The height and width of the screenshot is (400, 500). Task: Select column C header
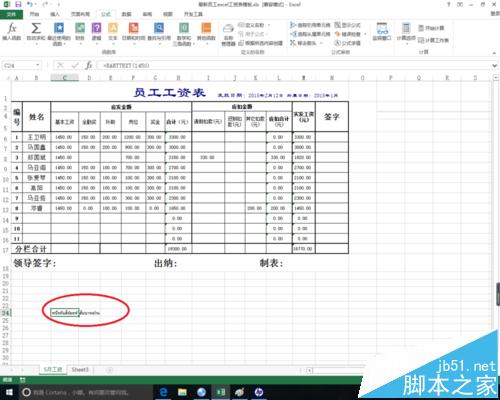[65, 78]
